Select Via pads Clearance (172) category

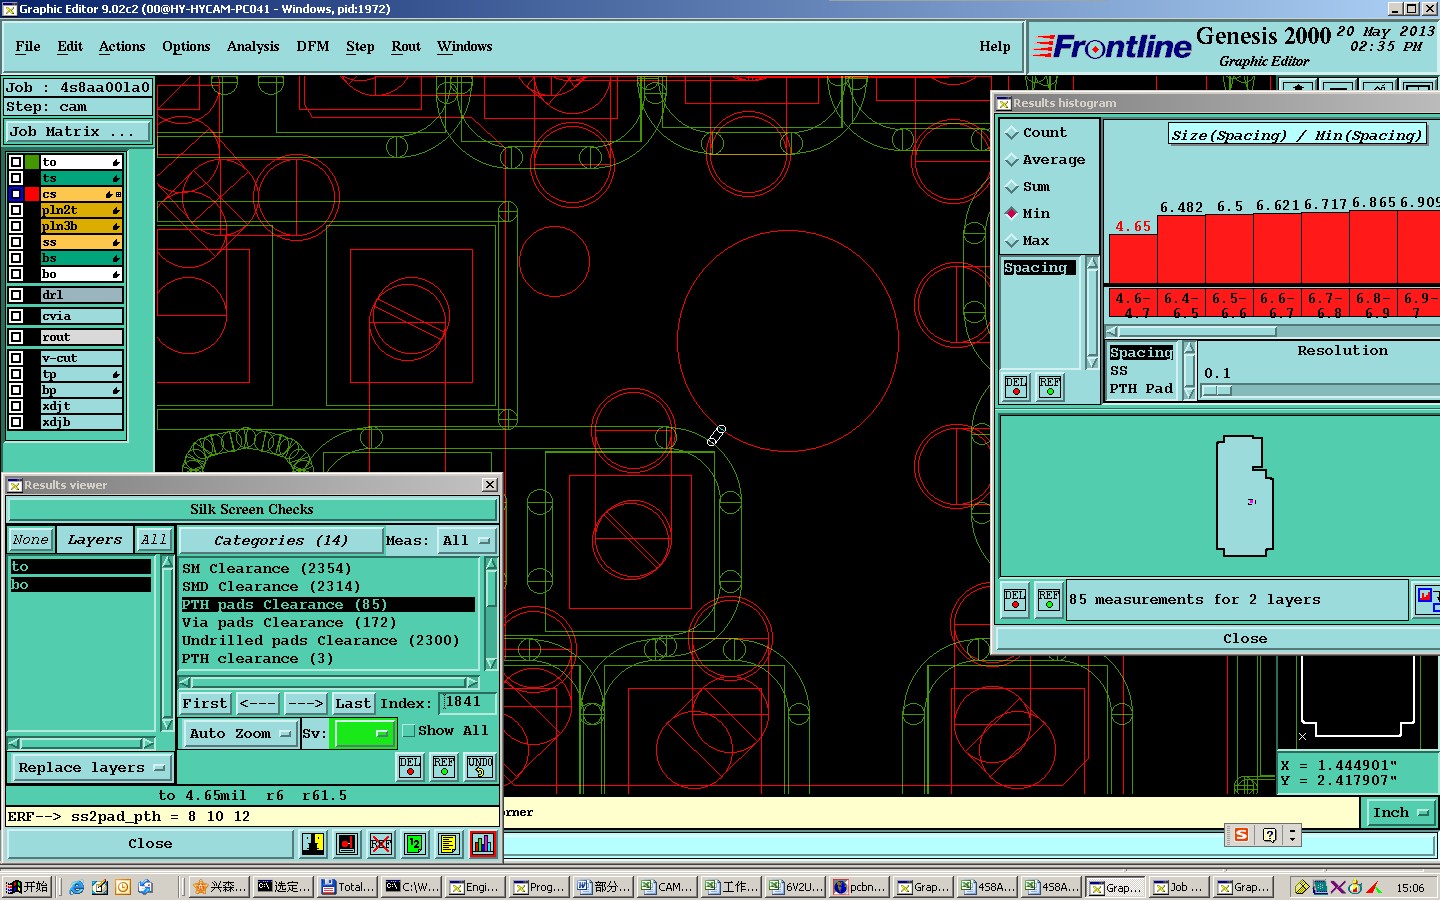point(289,623)
